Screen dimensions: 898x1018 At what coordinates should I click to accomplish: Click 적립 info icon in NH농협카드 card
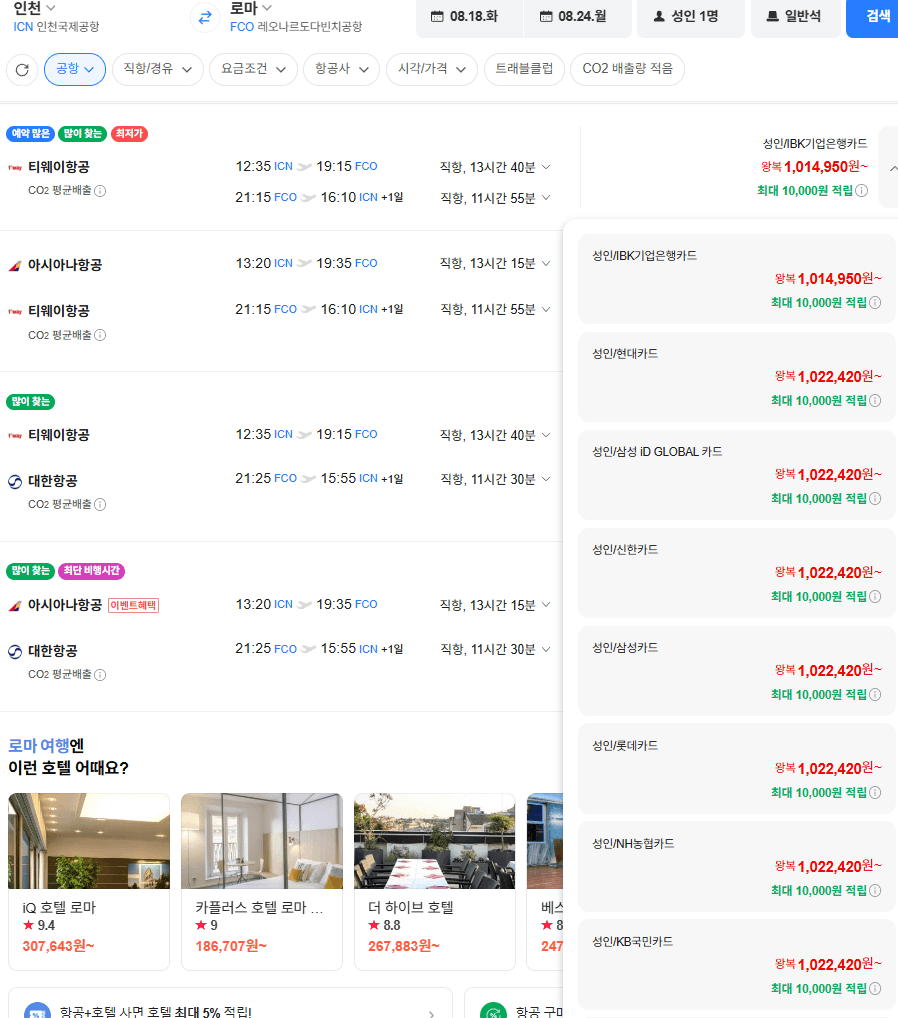pos(875,891)
